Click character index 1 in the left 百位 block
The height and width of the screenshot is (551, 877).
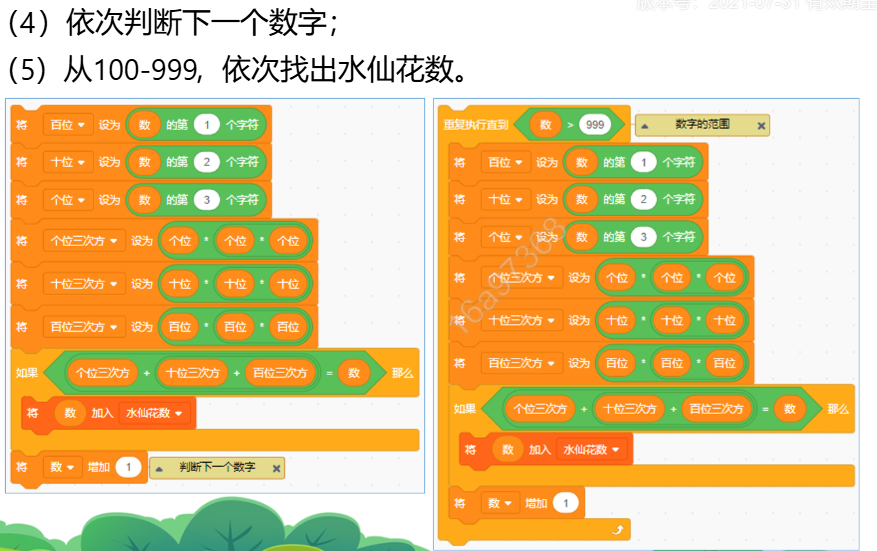click(x=206, y=125)
